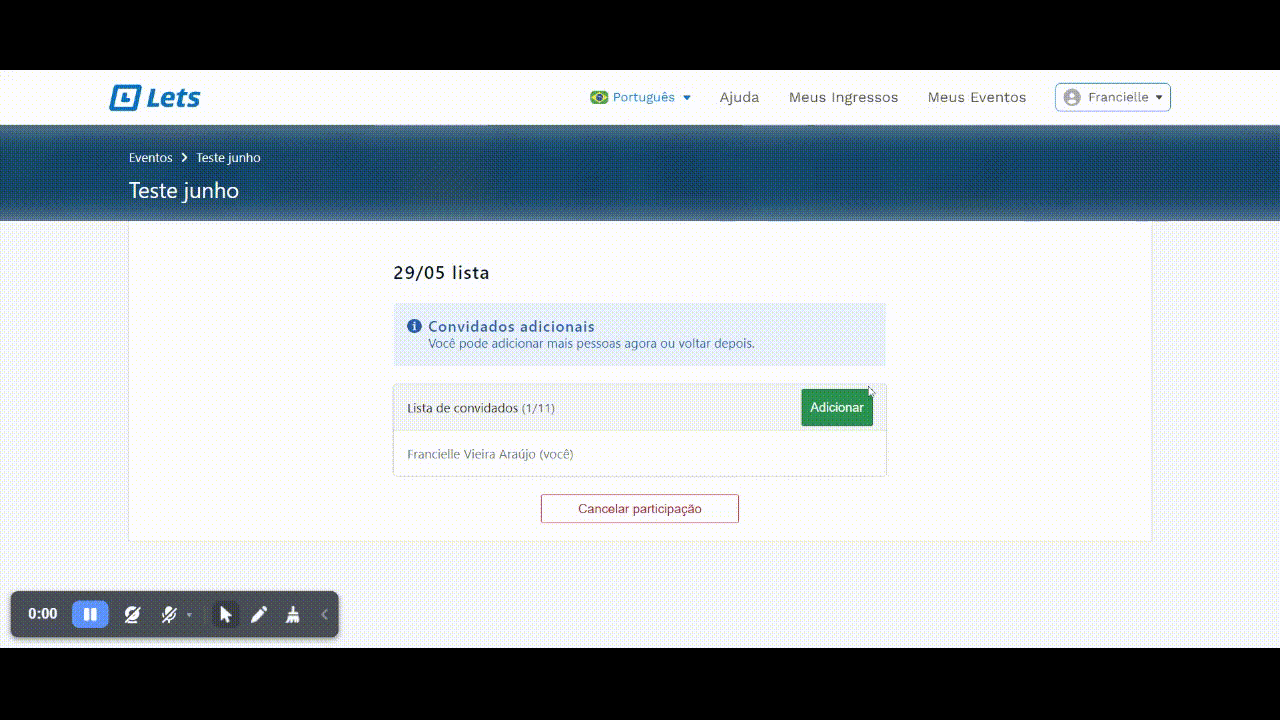Click the broom clear-annotations icon
The image size is (1280, 720).
(x=292, y=614)
